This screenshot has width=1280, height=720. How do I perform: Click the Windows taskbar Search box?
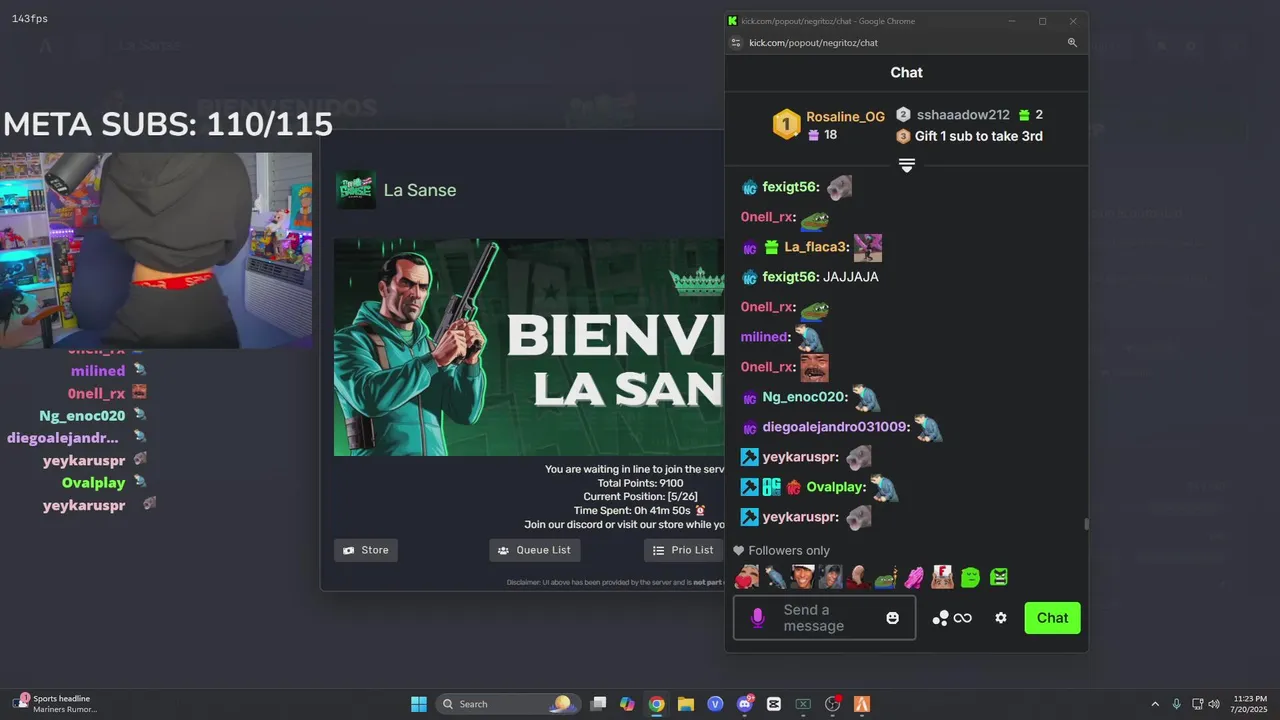tap(507, 704)
